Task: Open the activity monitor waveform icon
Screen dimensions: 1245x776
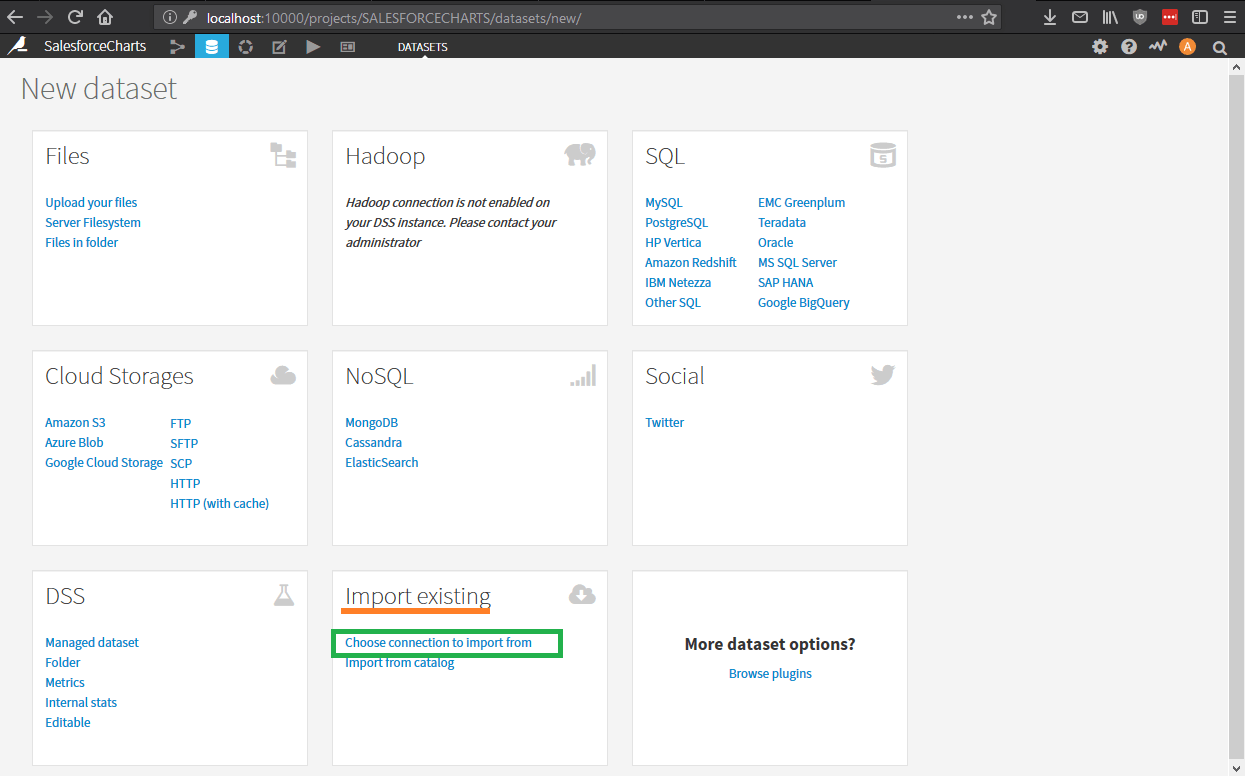Action: pos(1157,46)
